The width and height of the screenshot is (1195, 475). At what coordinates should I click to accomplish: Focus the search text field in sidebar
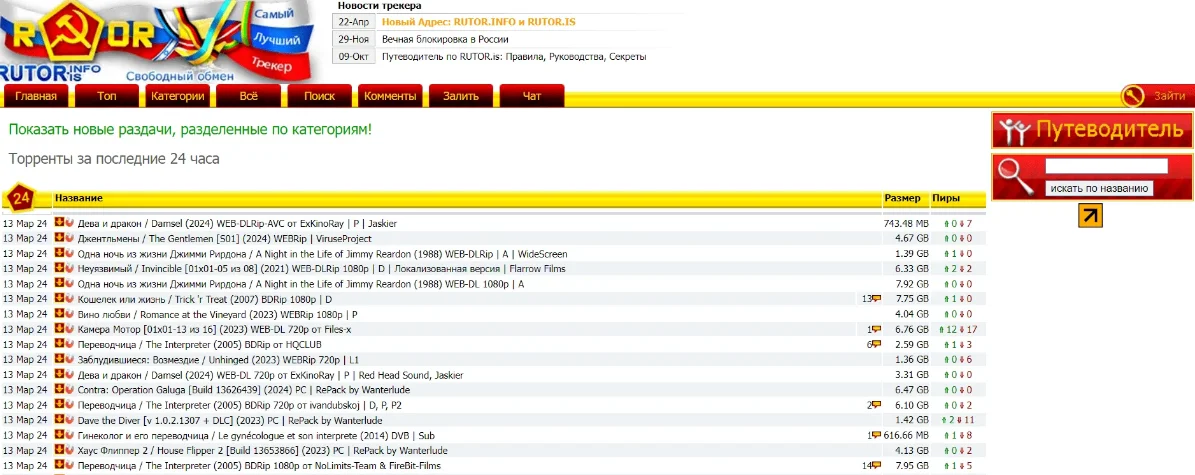[x=1106, y=166]
